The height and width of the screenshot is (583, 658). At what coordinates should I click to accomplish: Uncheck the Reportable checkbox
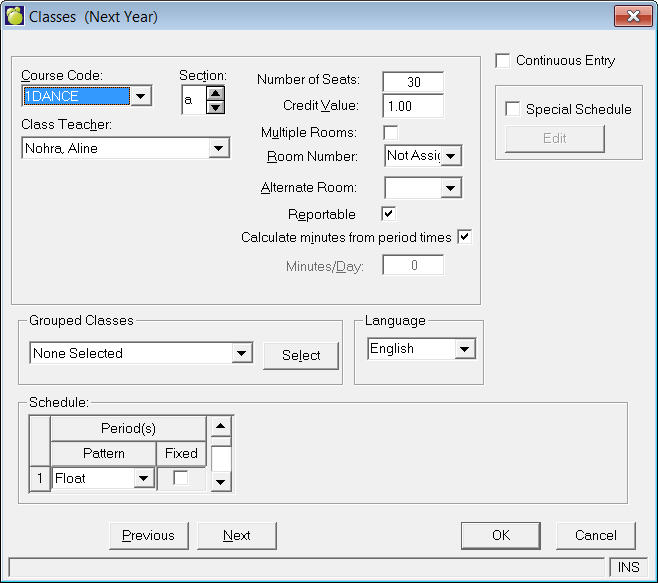pos(389,213)
